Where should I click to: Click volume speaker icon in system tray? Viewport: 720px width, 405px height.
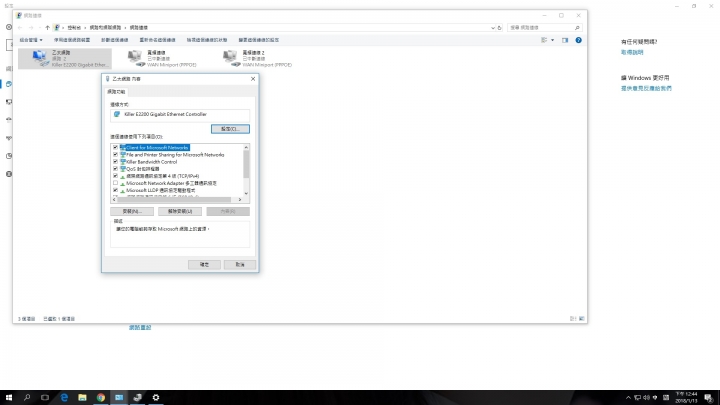point(647,398)
